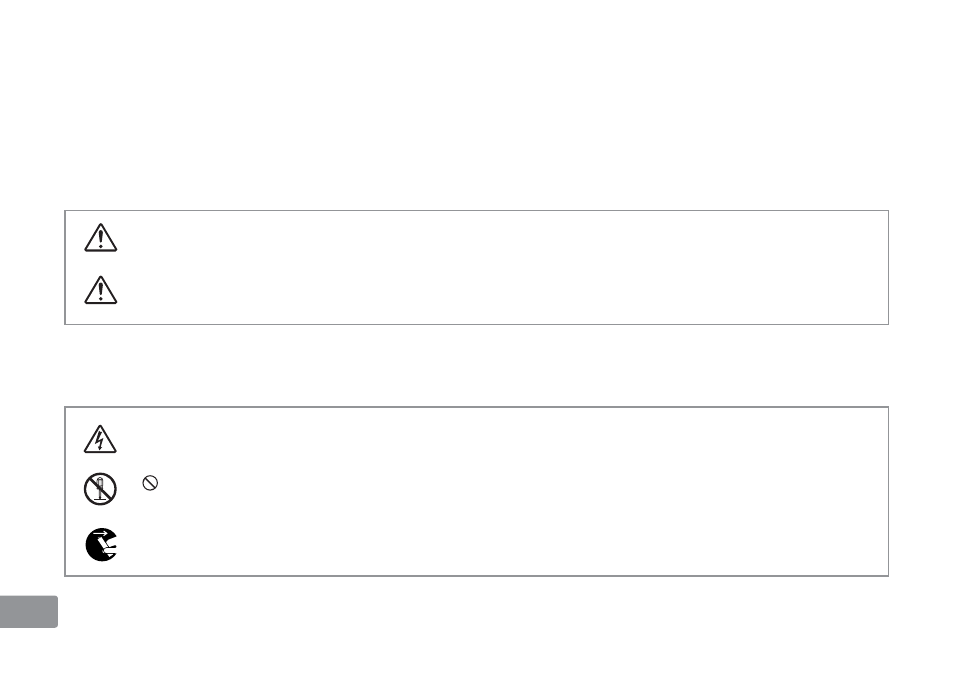The height and width of the screenshot is (676, 953).
Task: Click the large do-not-disassemble circle icon
Action: point(100,488)
